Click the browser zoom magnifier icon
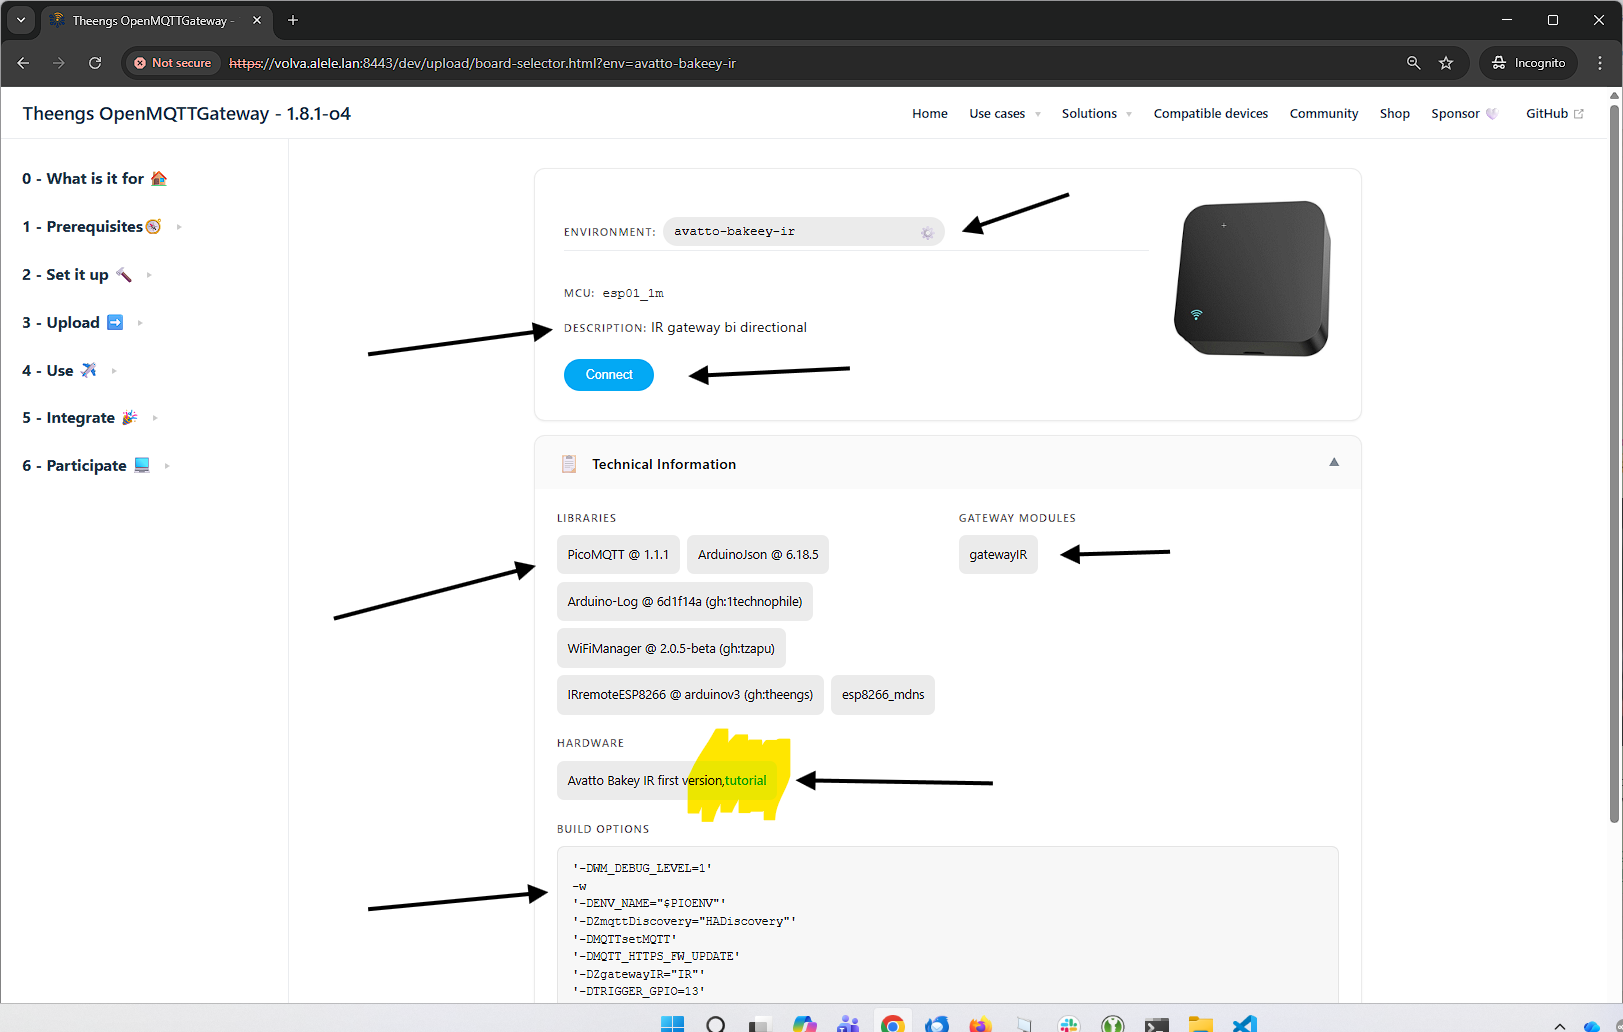 [1413, 63]
